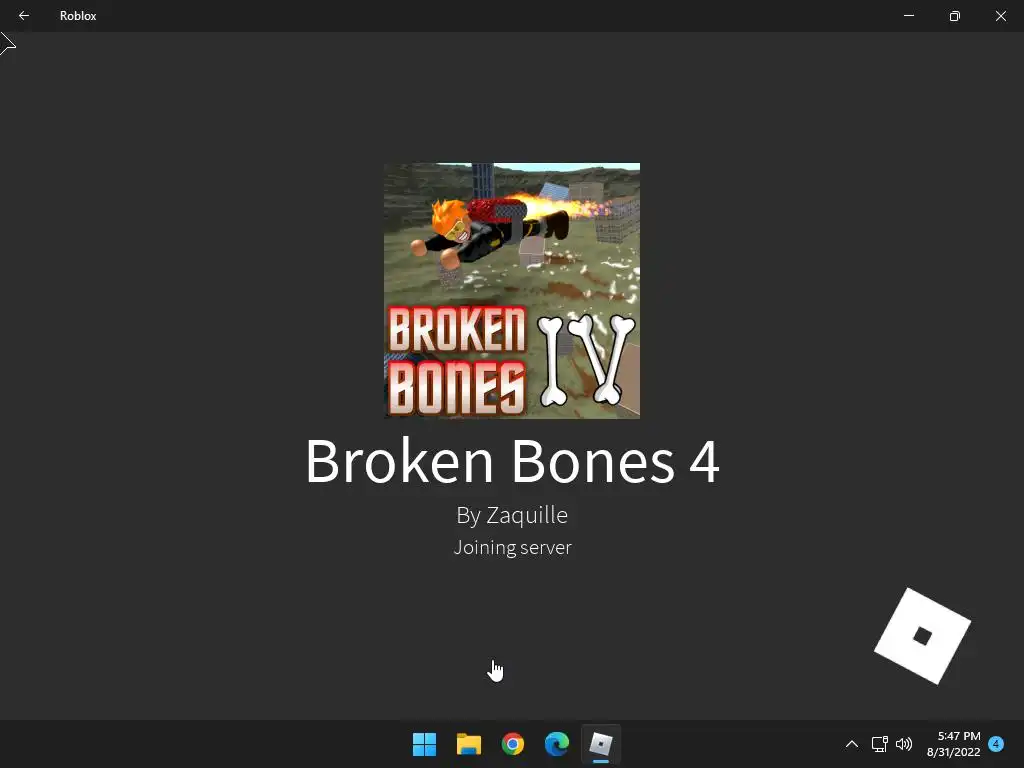
Task: Open the notification badge showing 4
Action: pyautogui.click(x=996, y=744)
